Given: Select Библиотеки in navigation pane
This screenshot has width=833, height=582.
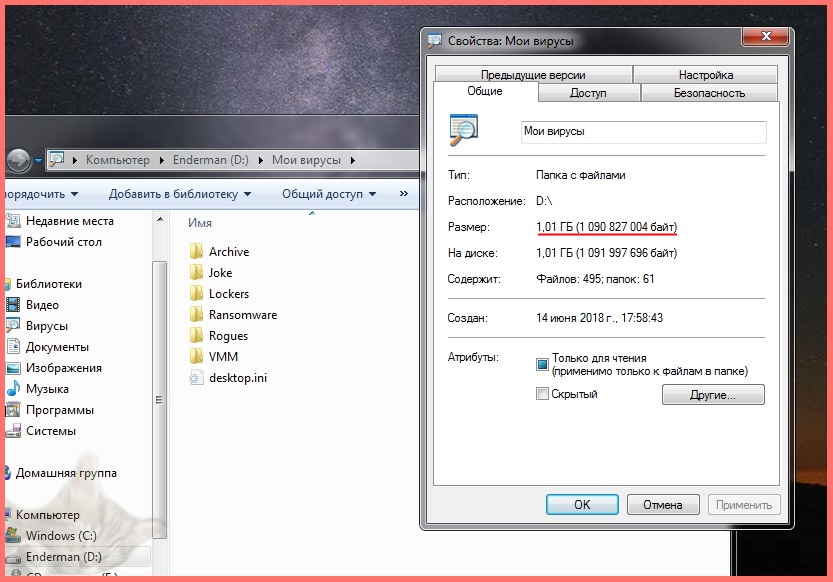Looking at the screenshot, I should 48,284.
